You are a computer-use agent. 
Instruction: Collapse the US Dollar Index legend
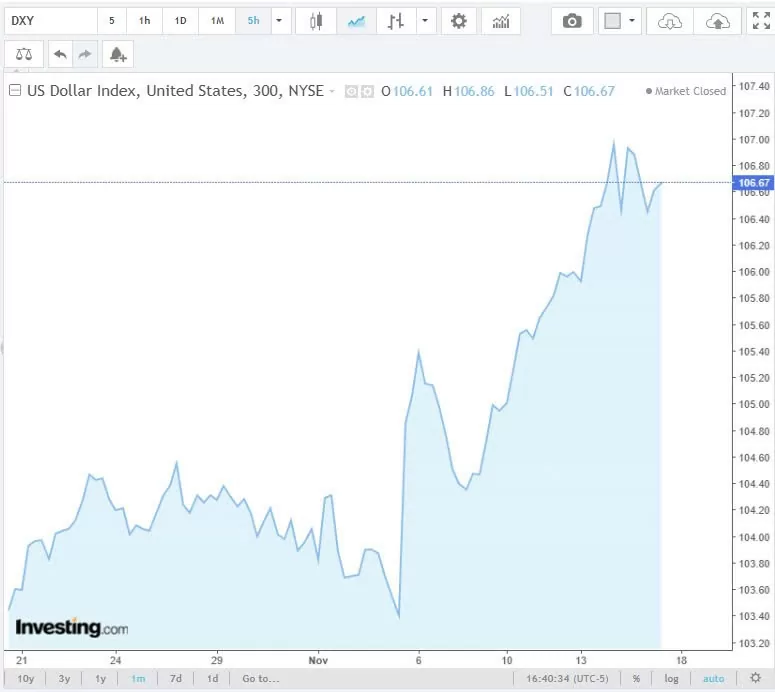15,91
